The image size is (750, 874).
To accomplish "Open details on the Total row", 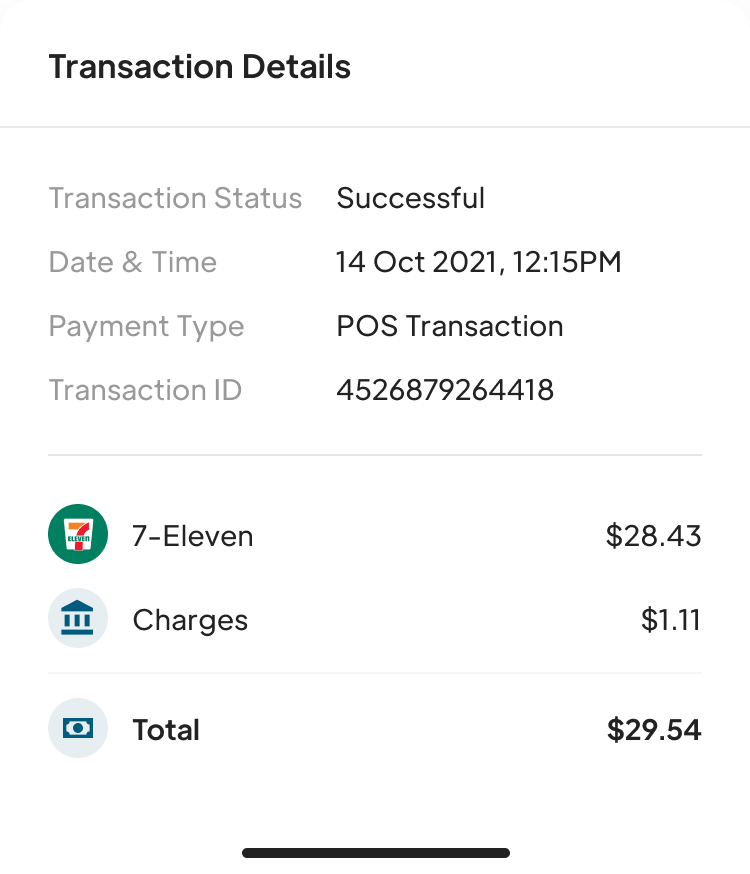I will coord(375,728).
